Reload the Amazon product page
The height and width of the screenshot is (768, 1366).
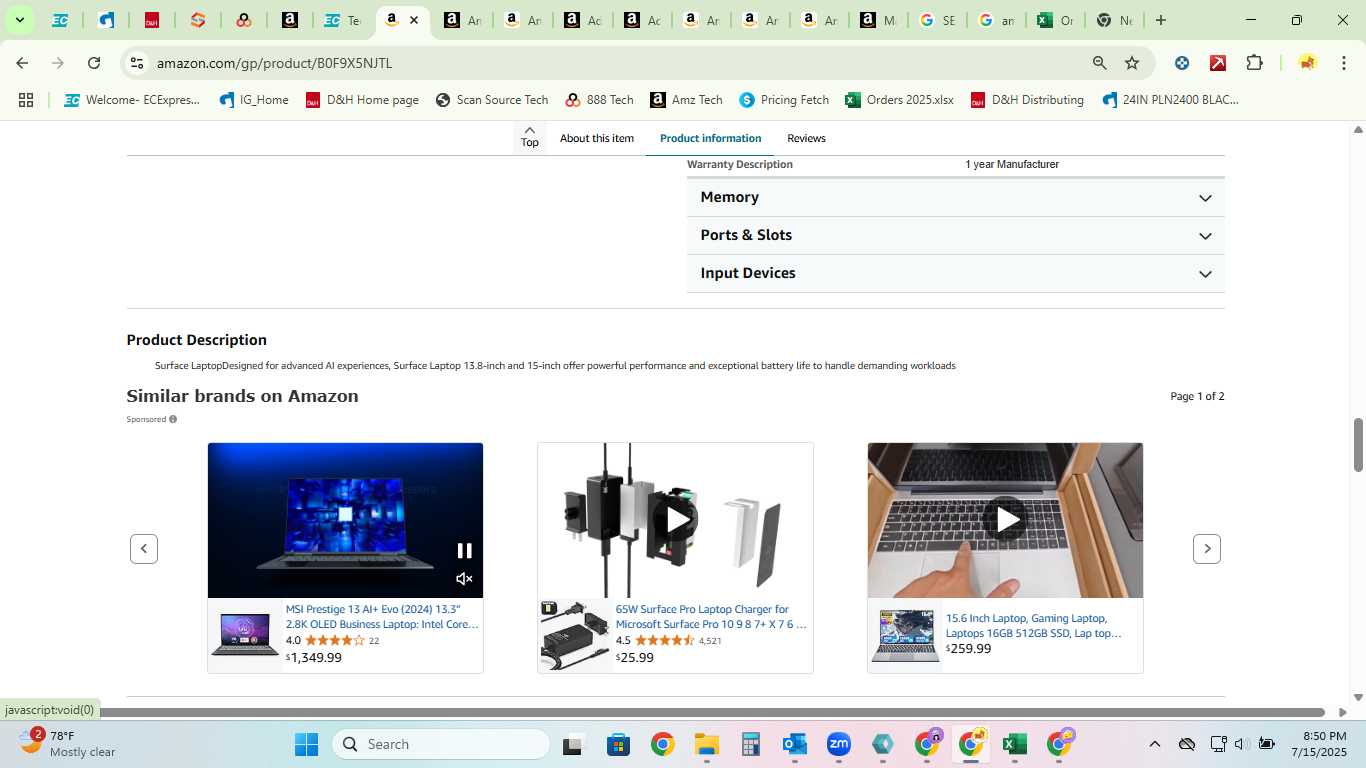click(94, 63)
